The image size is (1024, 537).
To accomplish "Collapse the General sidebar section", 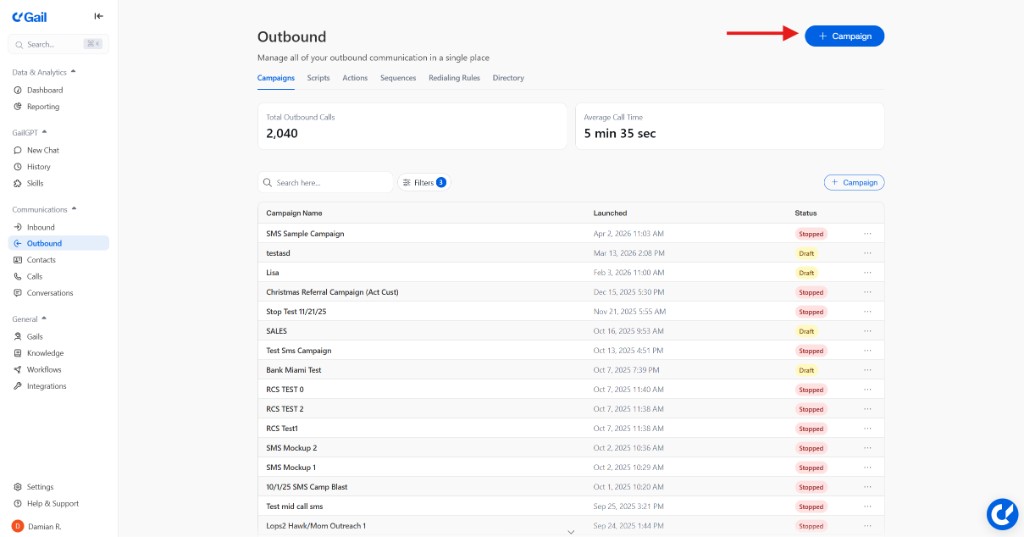I will (44, 319).
